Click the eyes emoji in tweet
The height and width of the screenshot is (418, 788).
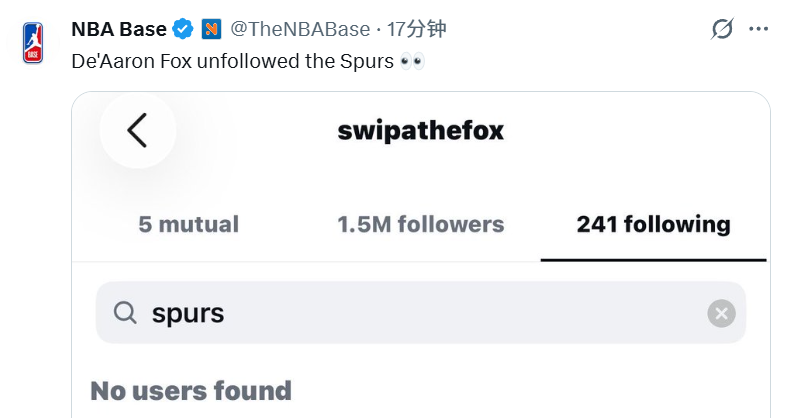coord(412,61)
